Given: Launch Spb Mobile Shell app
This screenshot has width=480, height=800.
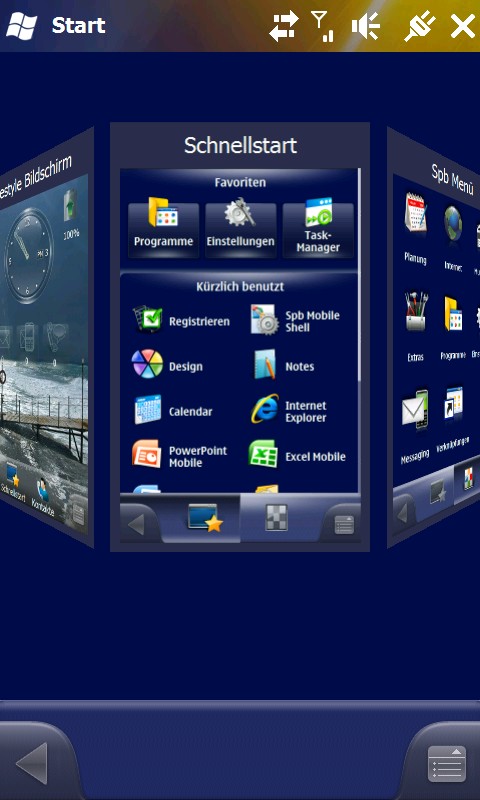Looking at the screenshot, I should pyautogui.click(x=296, y=321).
